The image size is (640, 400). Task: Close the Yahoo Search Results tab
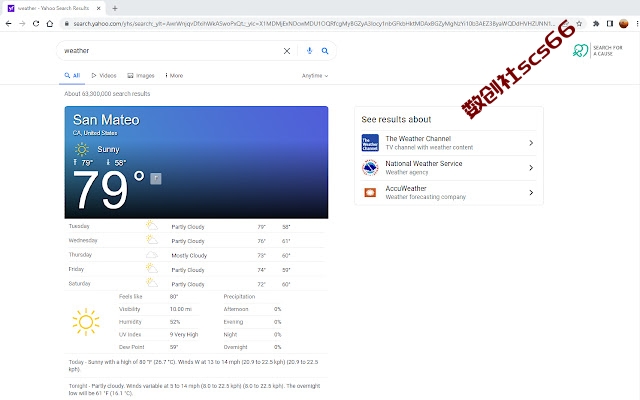tap(98, 8)
